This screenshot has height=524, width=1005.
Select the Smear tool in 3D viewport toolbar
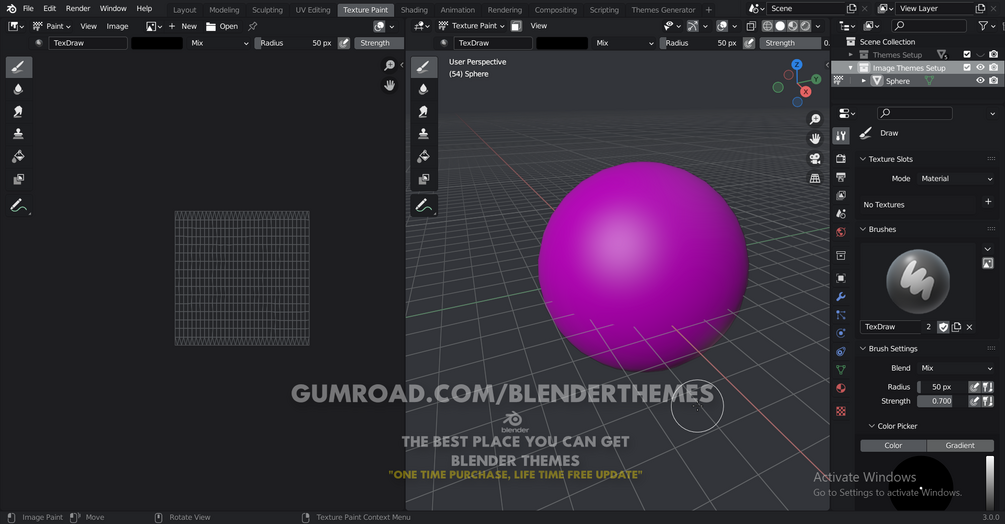(x=423, y=111)
